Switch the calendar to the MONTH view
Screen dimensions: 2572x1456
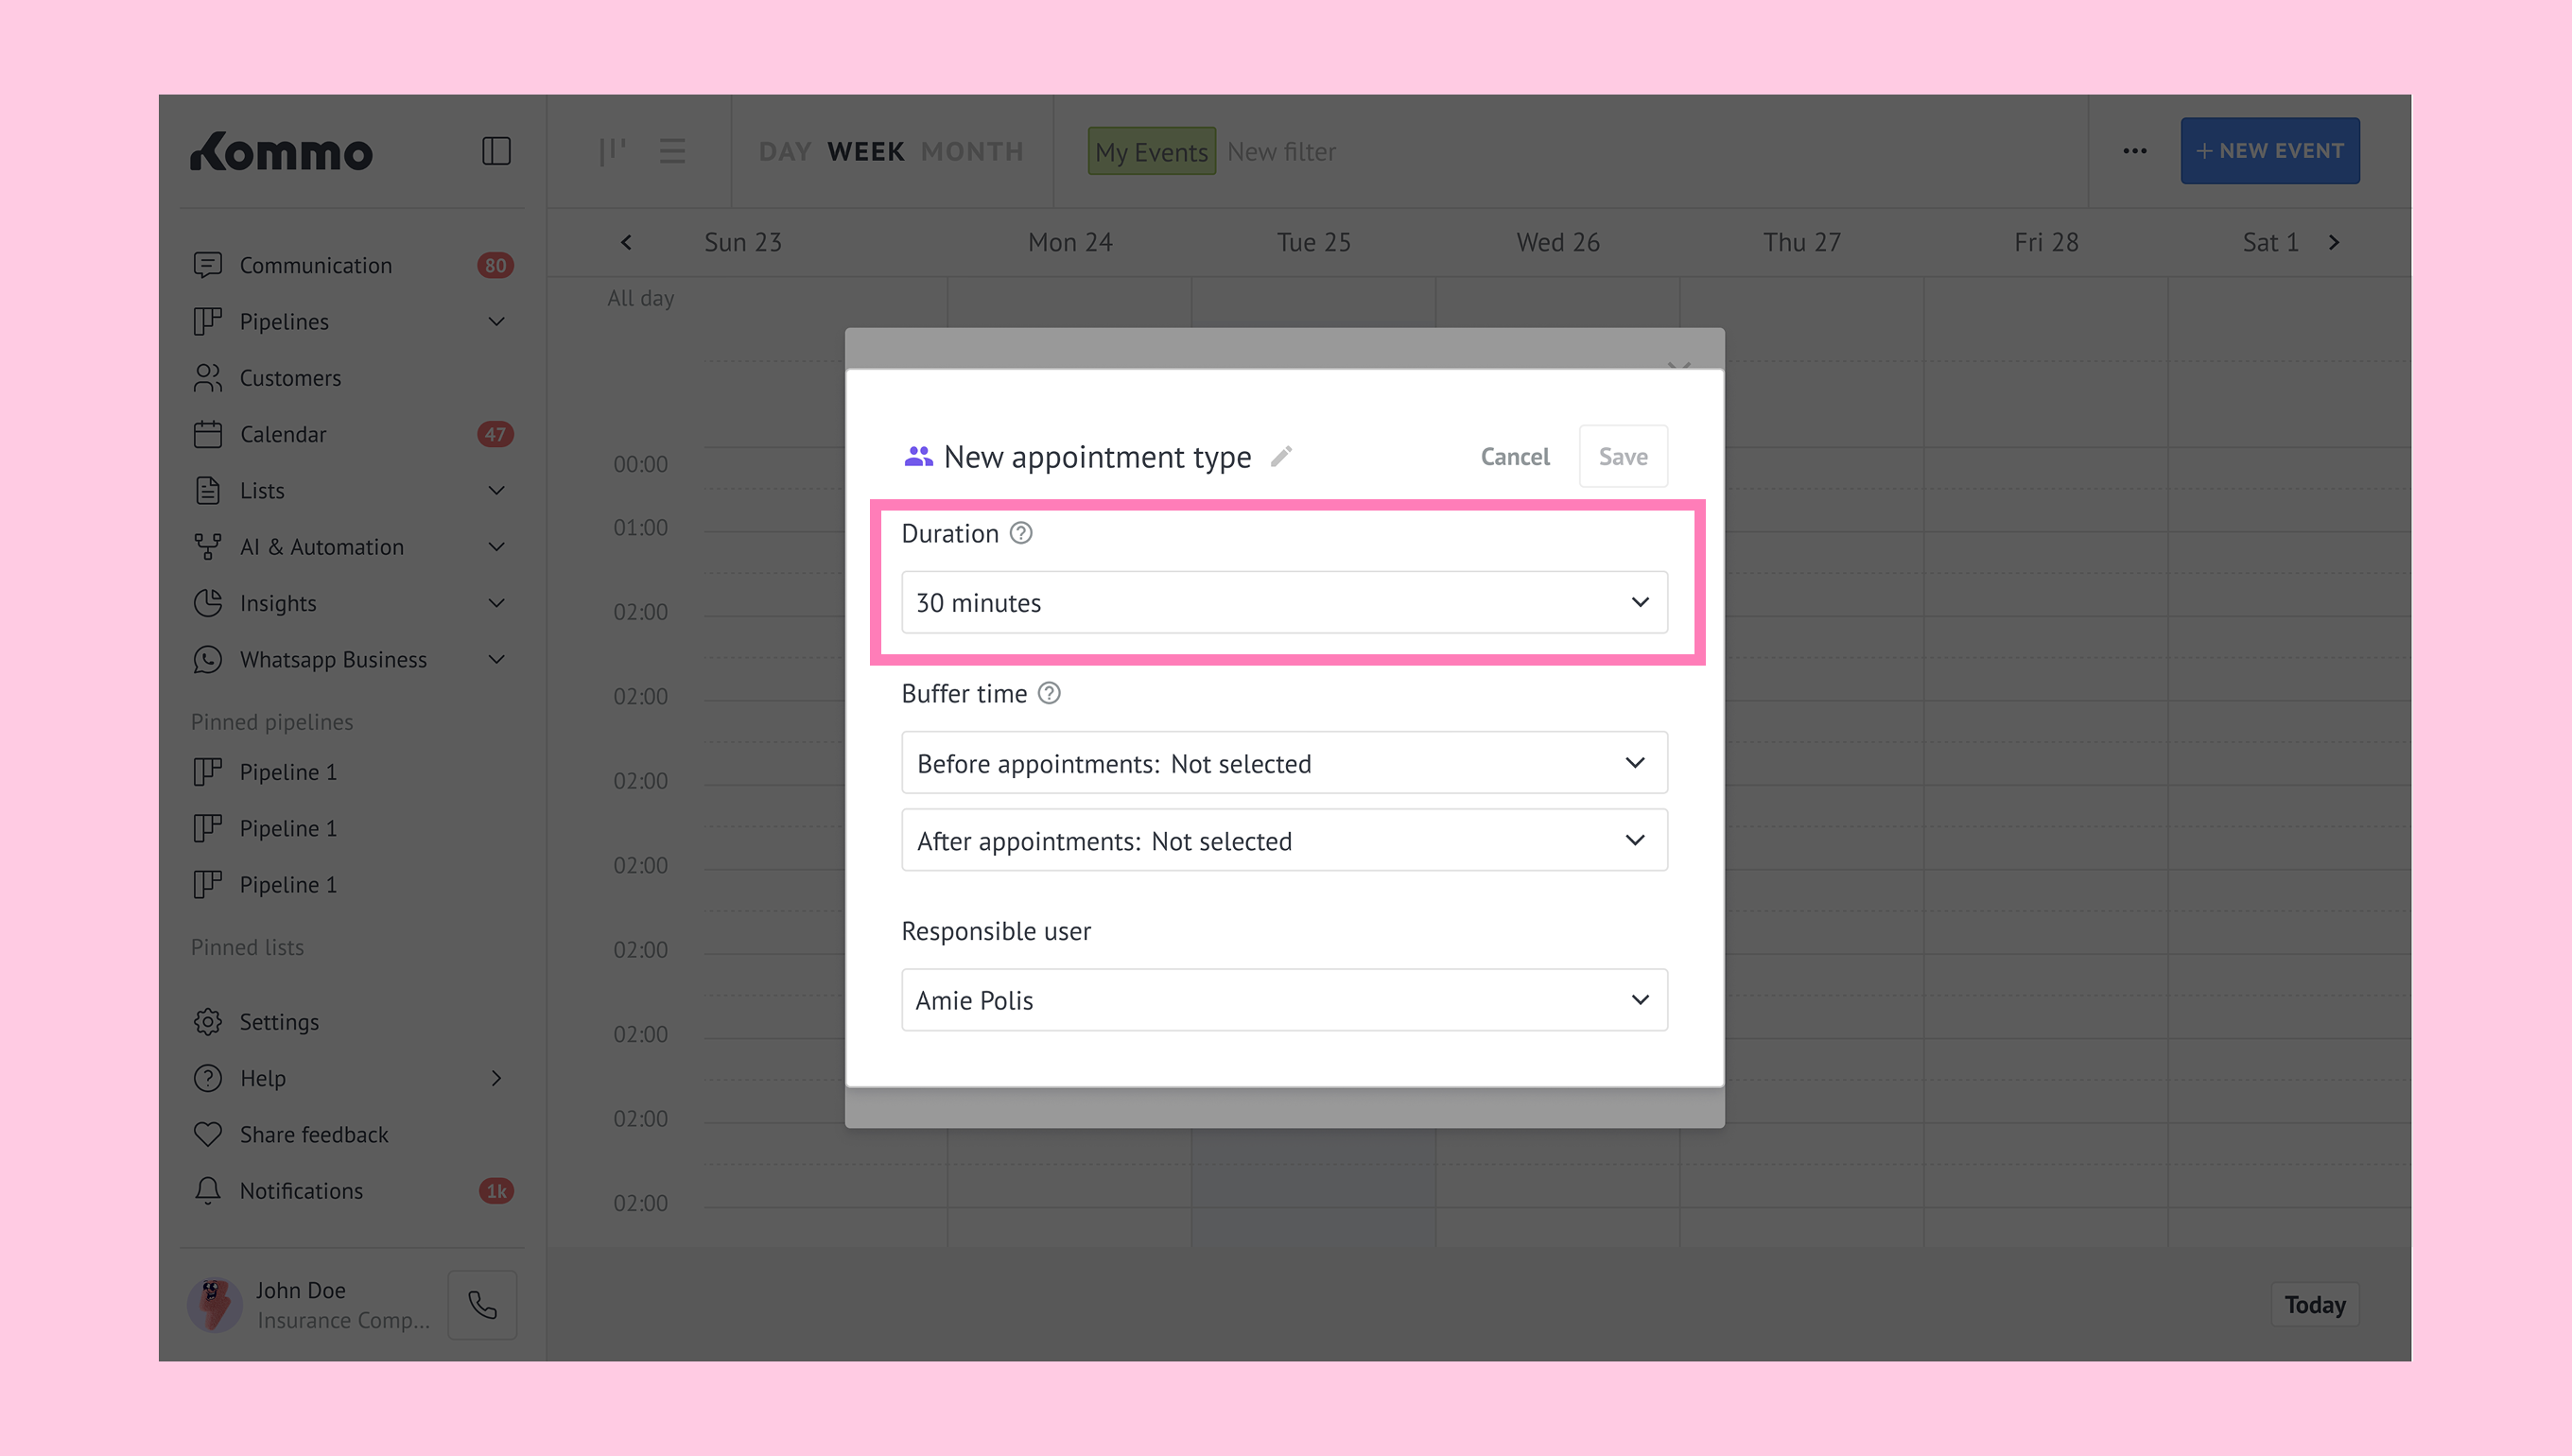972,151
